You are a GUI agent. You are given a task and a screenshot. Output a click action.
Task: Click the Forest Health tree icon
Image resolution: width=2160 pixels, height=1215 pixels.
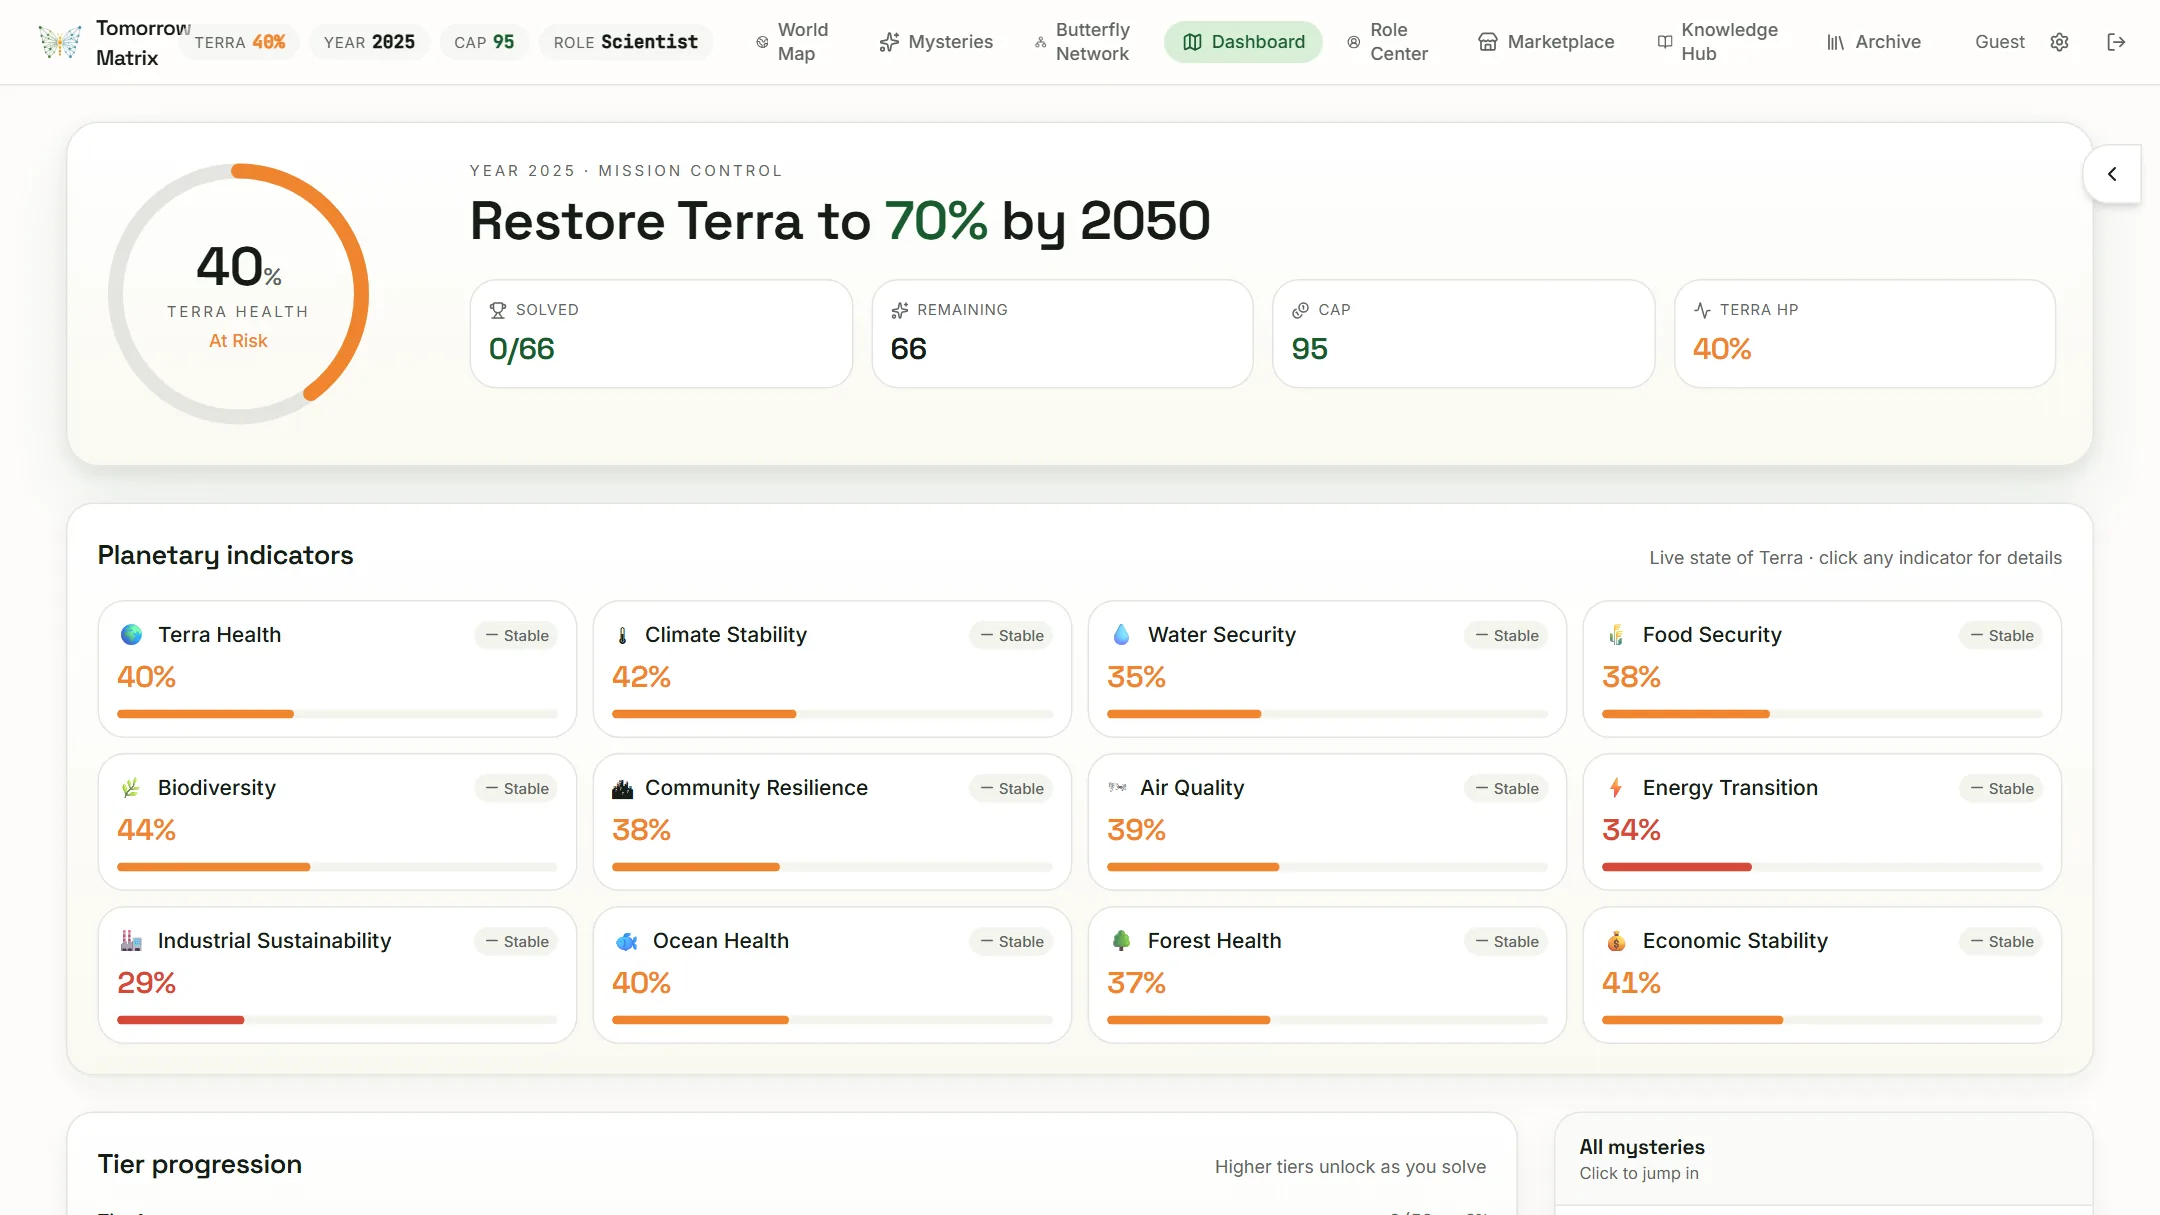1121,941
